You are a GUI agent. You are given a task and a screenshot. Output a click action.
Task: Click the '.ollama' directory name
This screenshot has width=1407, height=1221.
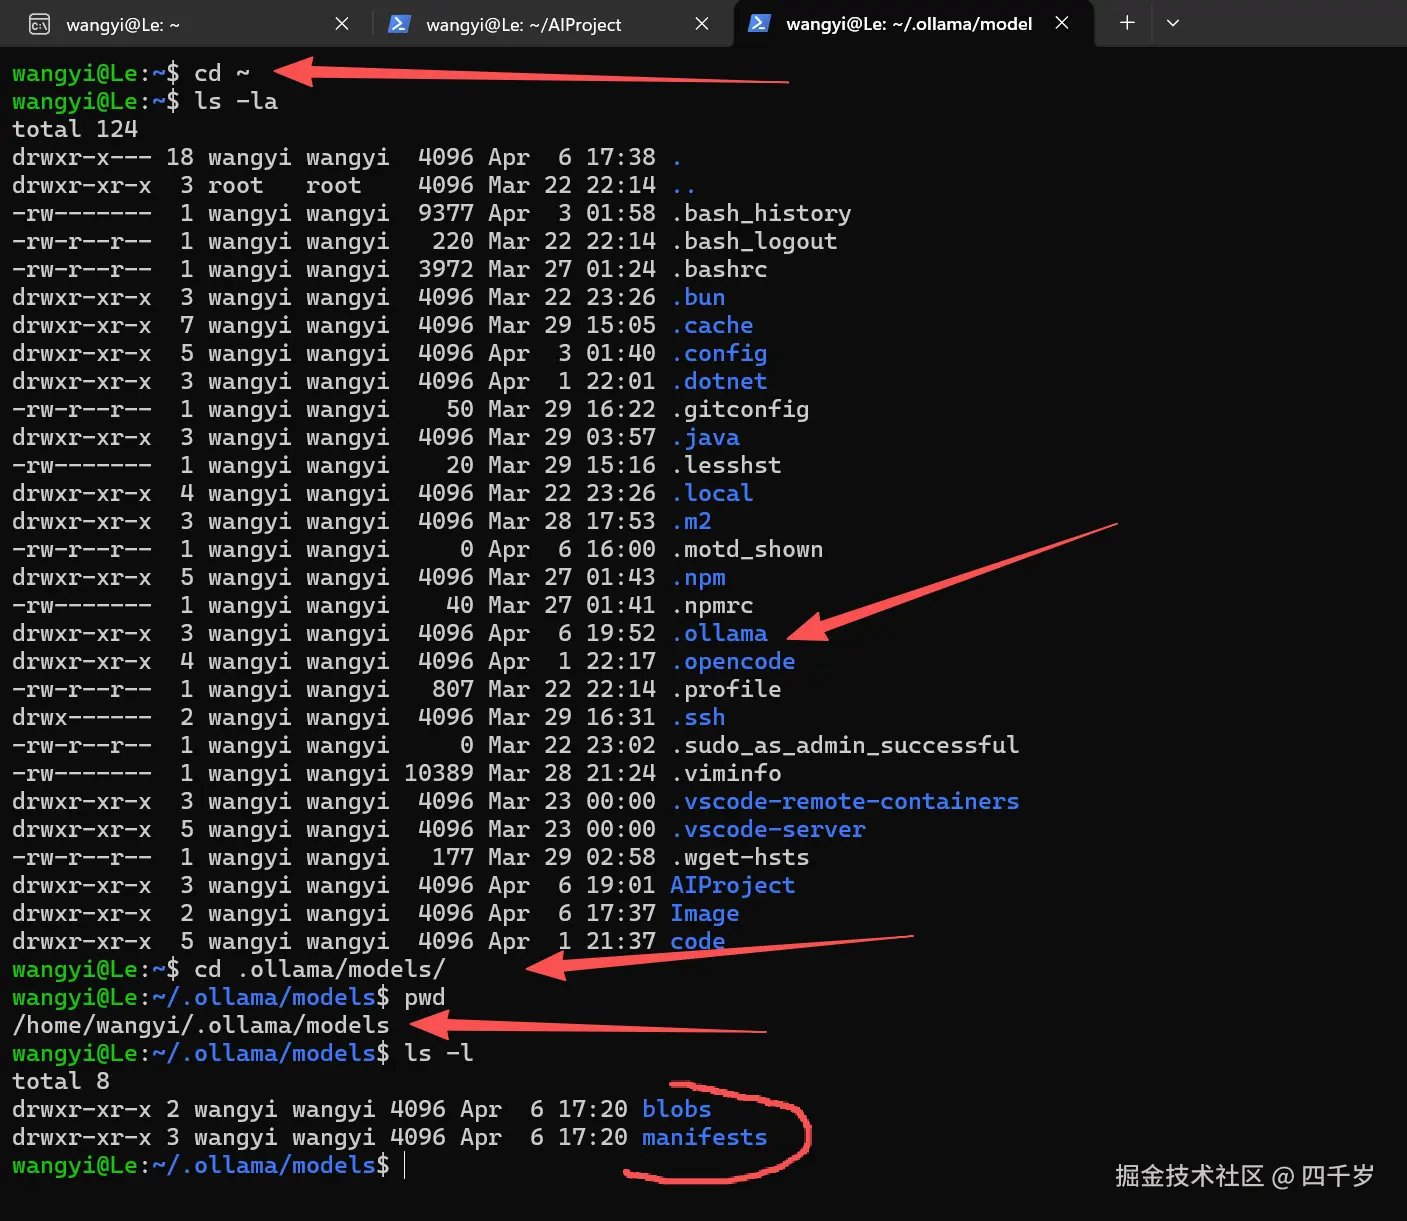pyautogui.click(x=719, y=633)
